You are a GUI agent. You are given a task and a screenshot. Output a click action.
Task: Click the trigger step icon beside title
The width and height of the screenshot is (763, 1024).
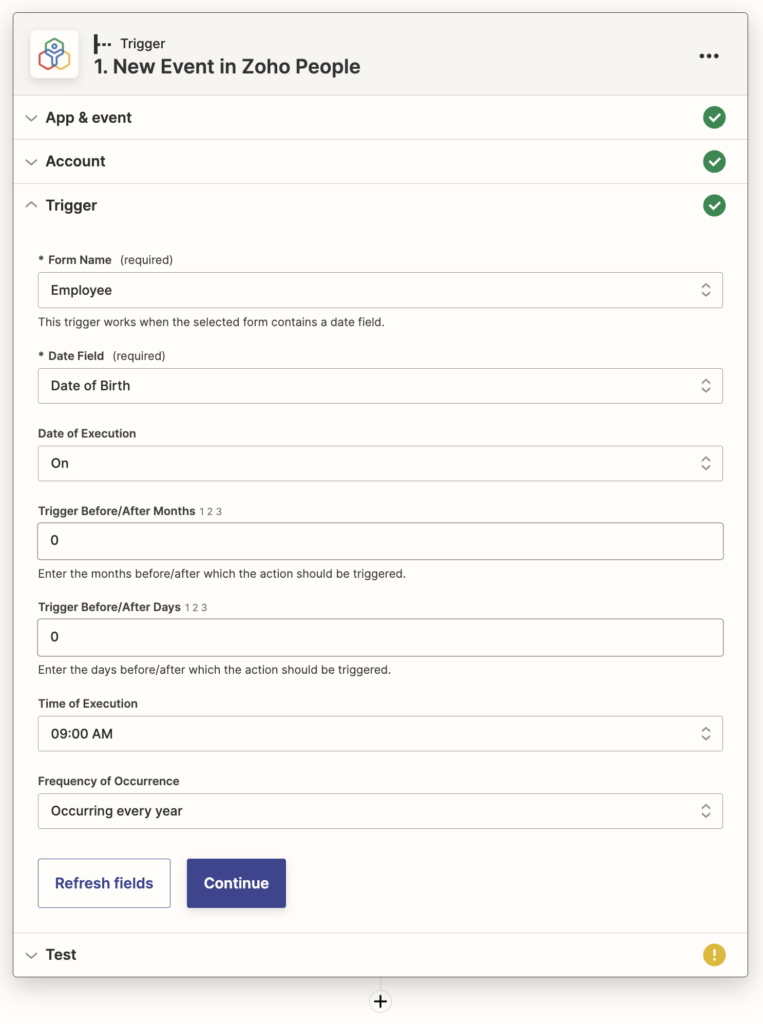tap(102, 44)
